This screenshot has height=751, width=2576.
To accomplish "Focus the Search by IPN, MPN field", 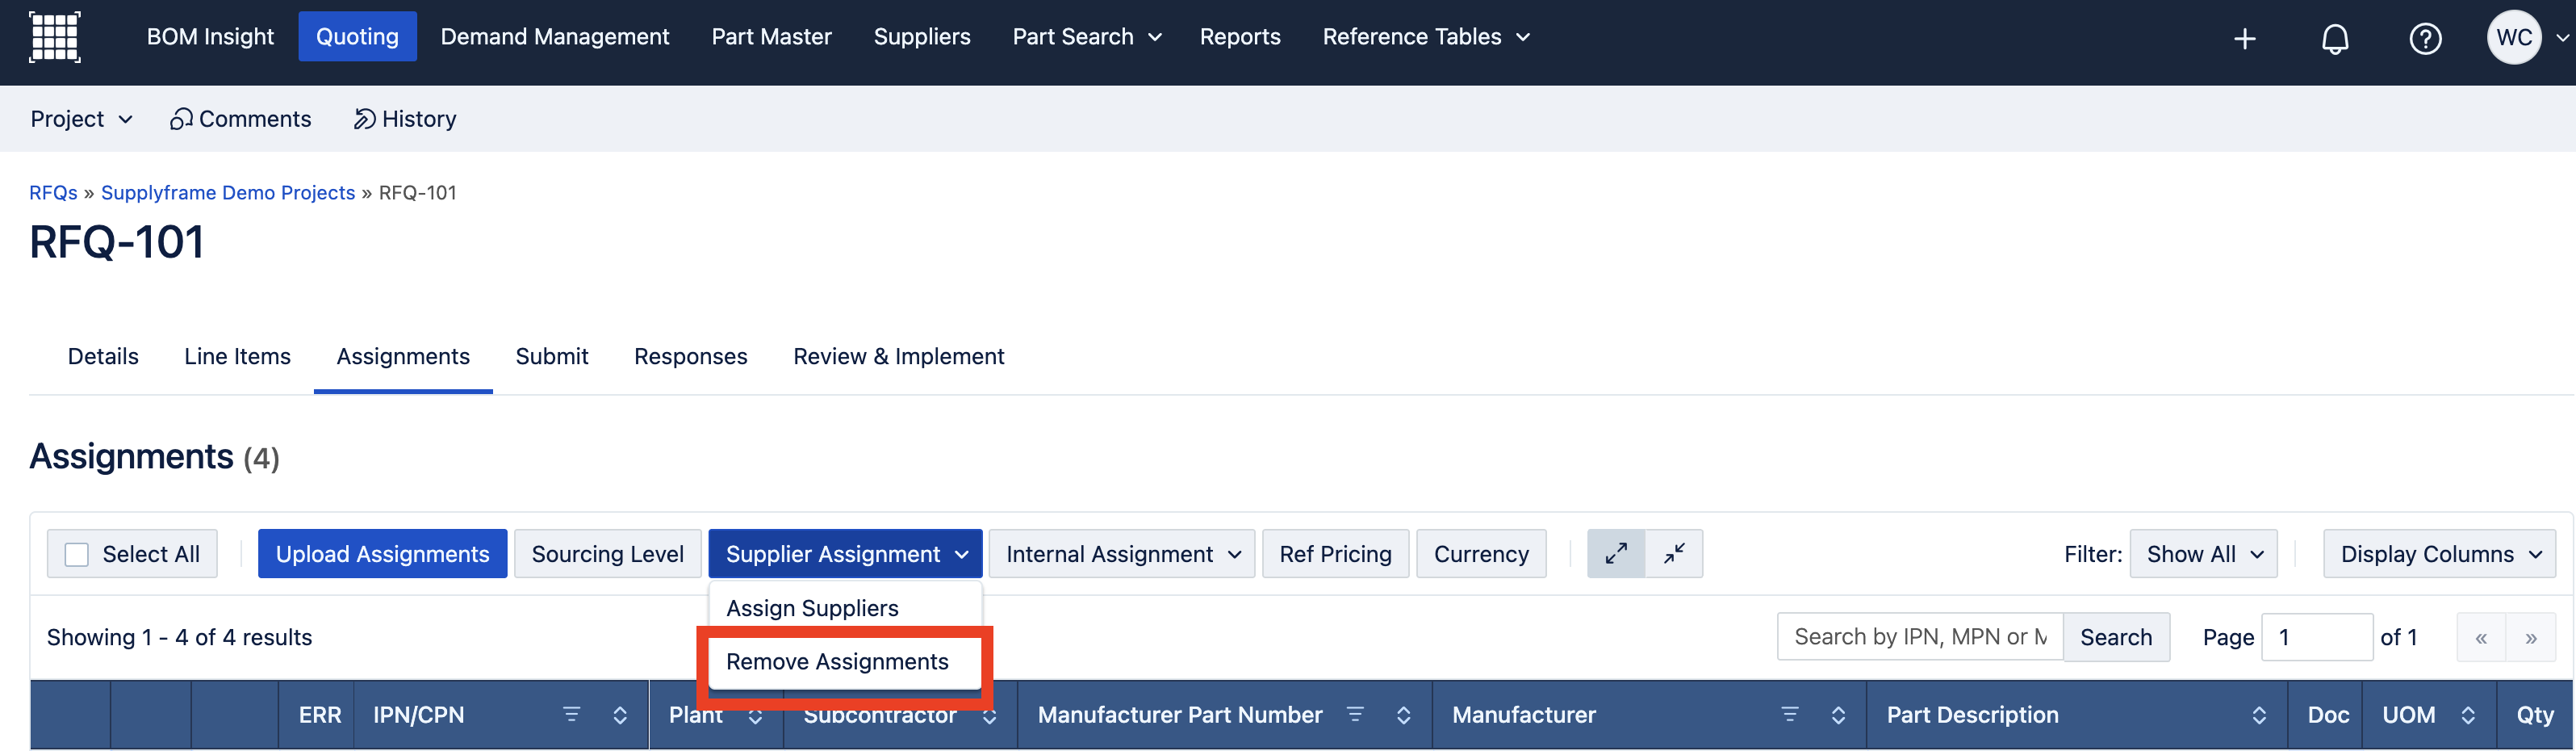I will 1920,638.
